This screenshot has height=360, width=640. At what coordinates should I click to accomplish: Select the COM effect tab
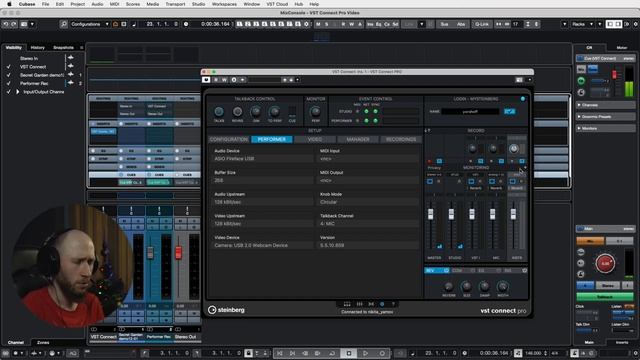(462, 271)
